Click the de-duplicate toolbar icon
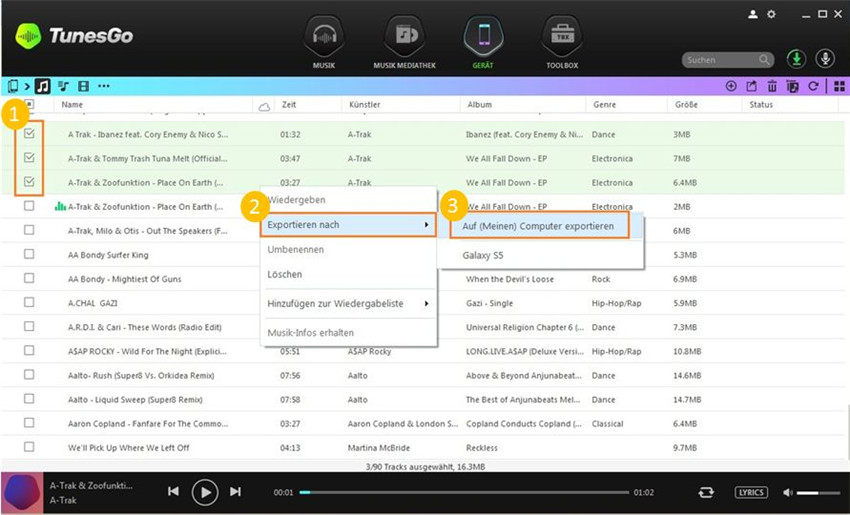Screen dimensions: 850x515 [793, 86]
